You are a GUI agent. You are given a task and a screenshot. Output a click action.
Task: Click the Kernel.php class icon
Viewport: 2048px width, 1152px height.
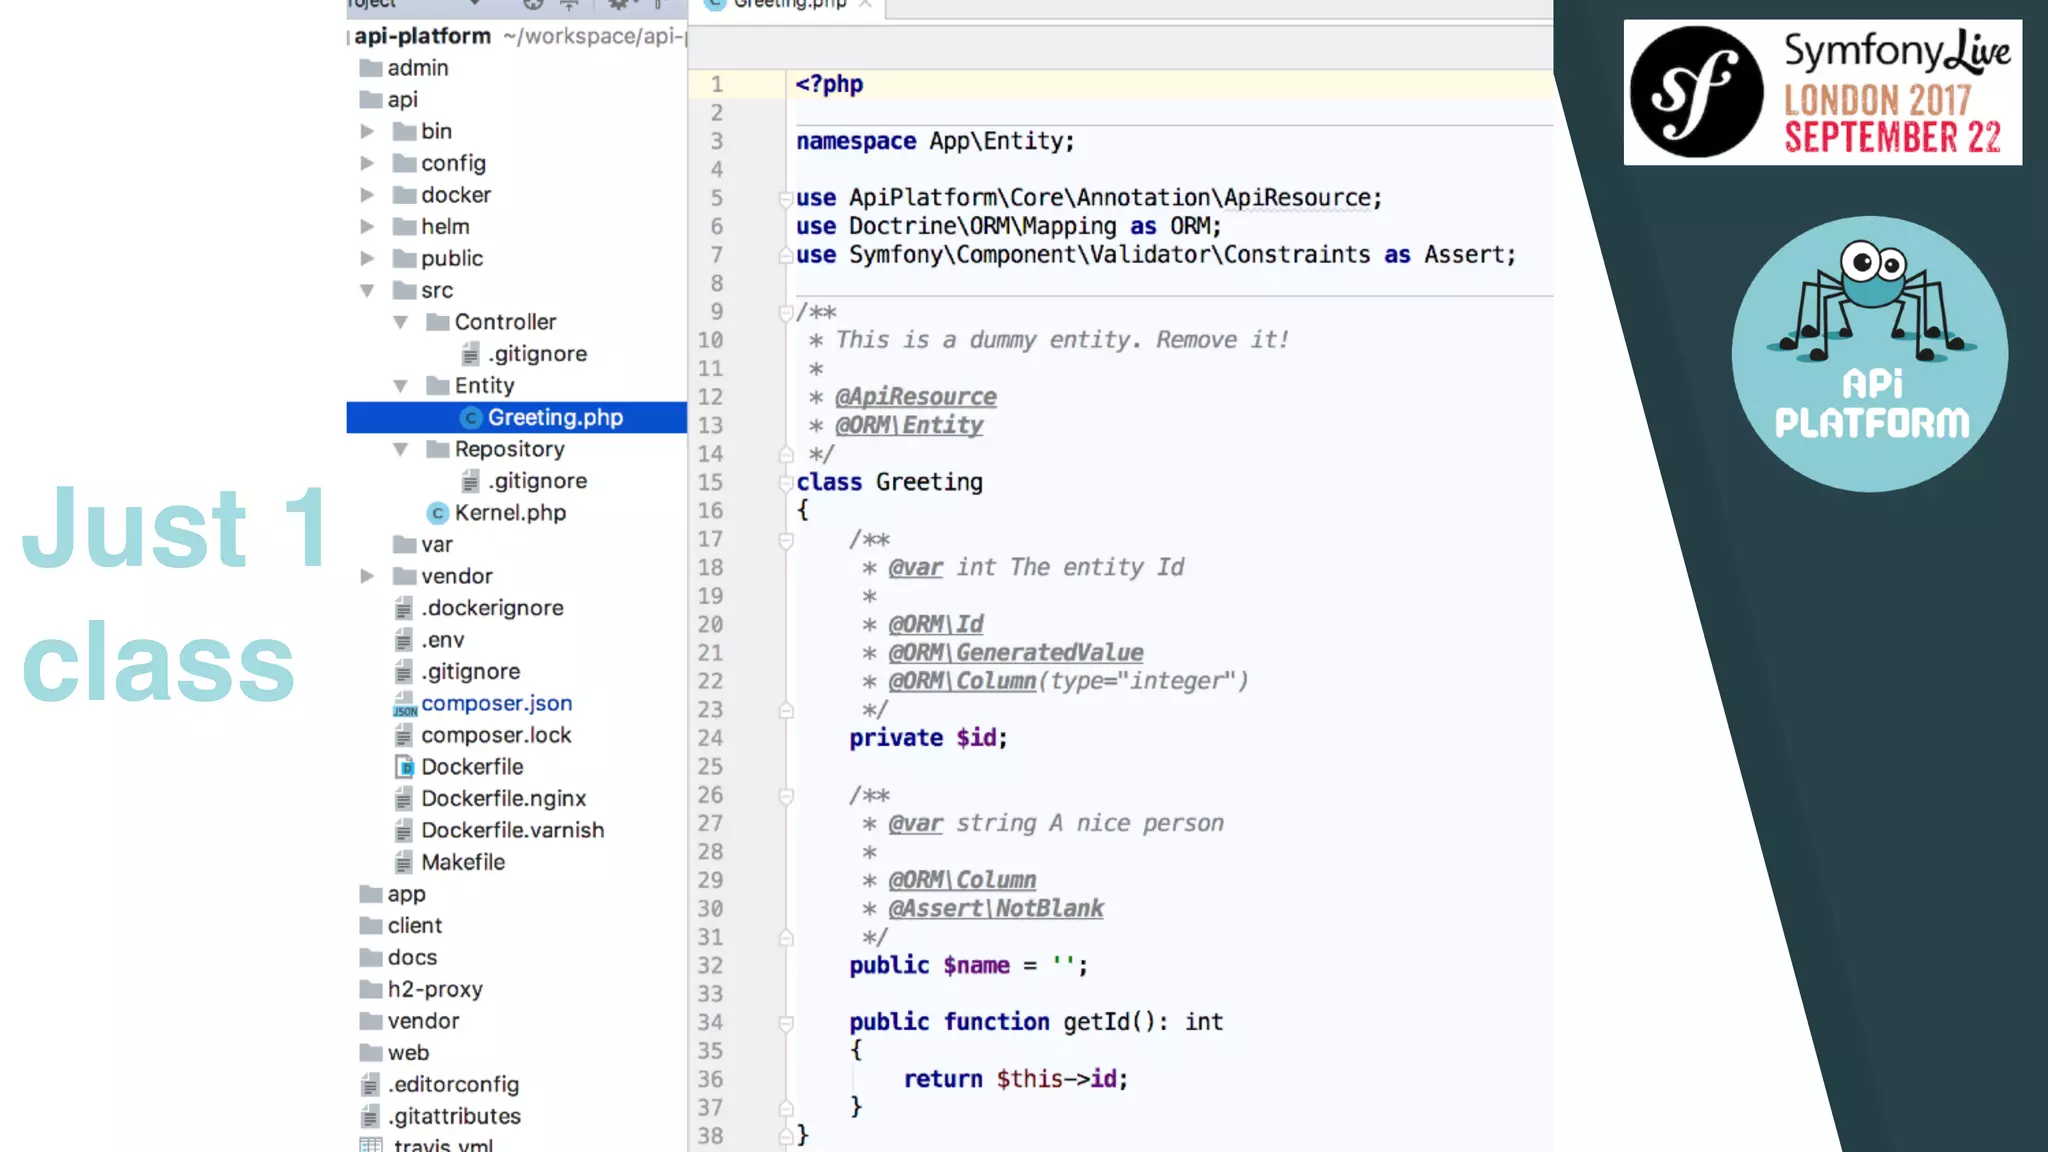coord(437,513)
